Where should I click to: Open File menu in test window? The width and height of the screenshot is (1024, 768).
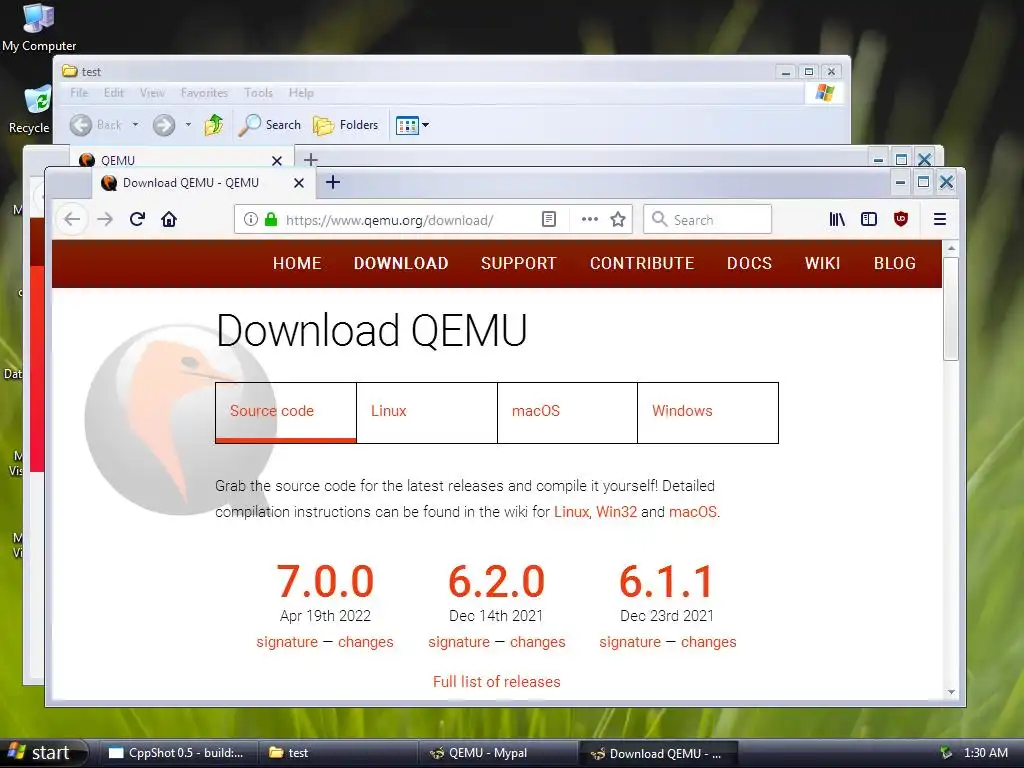[x=79, y=93]
